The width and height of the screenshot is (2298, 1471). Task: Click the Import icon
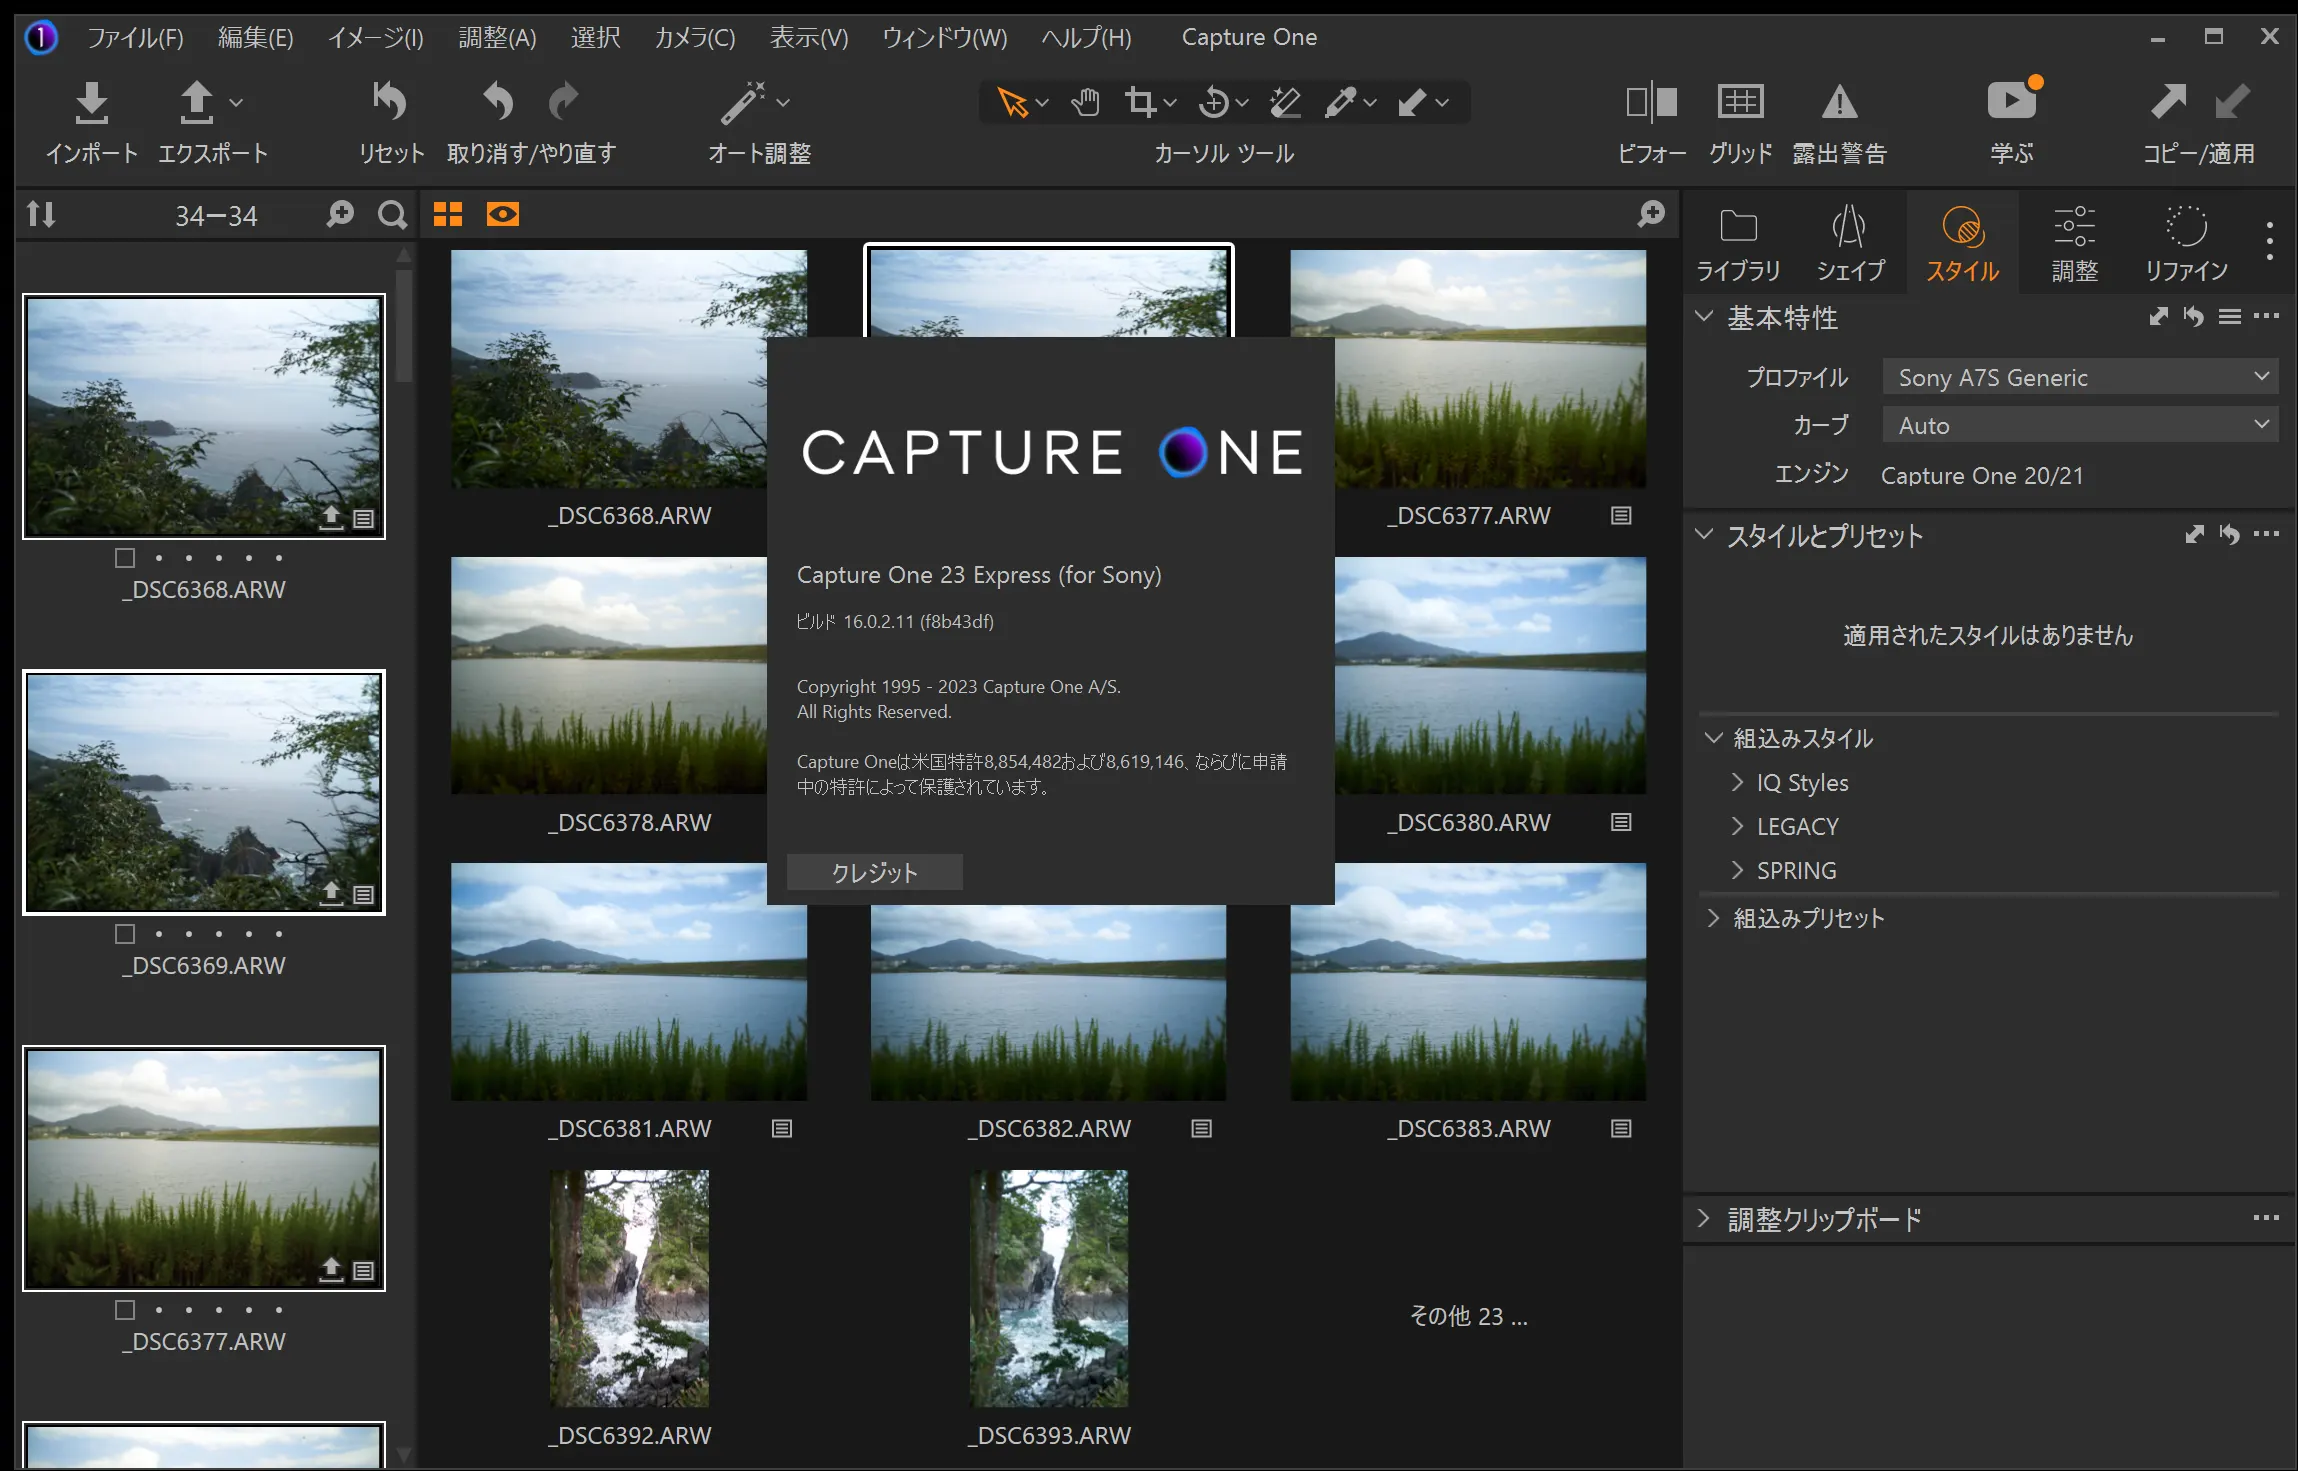91,102
